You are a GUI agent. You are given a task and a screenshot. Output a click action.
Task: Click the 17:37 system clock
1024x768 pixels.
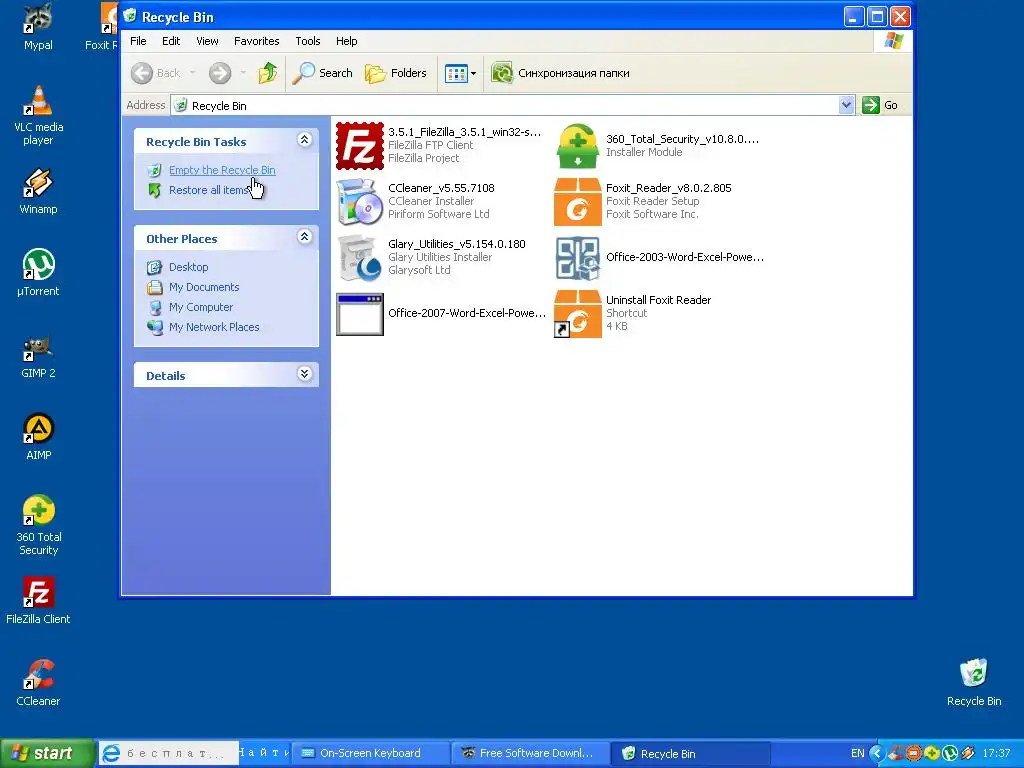coord(996,753)
